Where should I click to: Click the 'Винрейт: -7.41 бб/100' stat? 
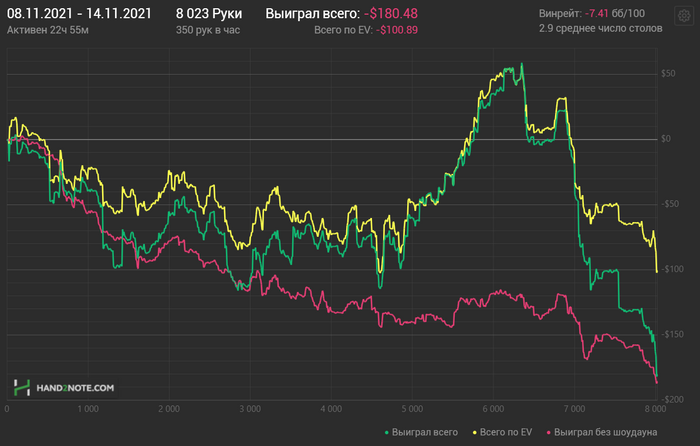[x=592, y=13]
